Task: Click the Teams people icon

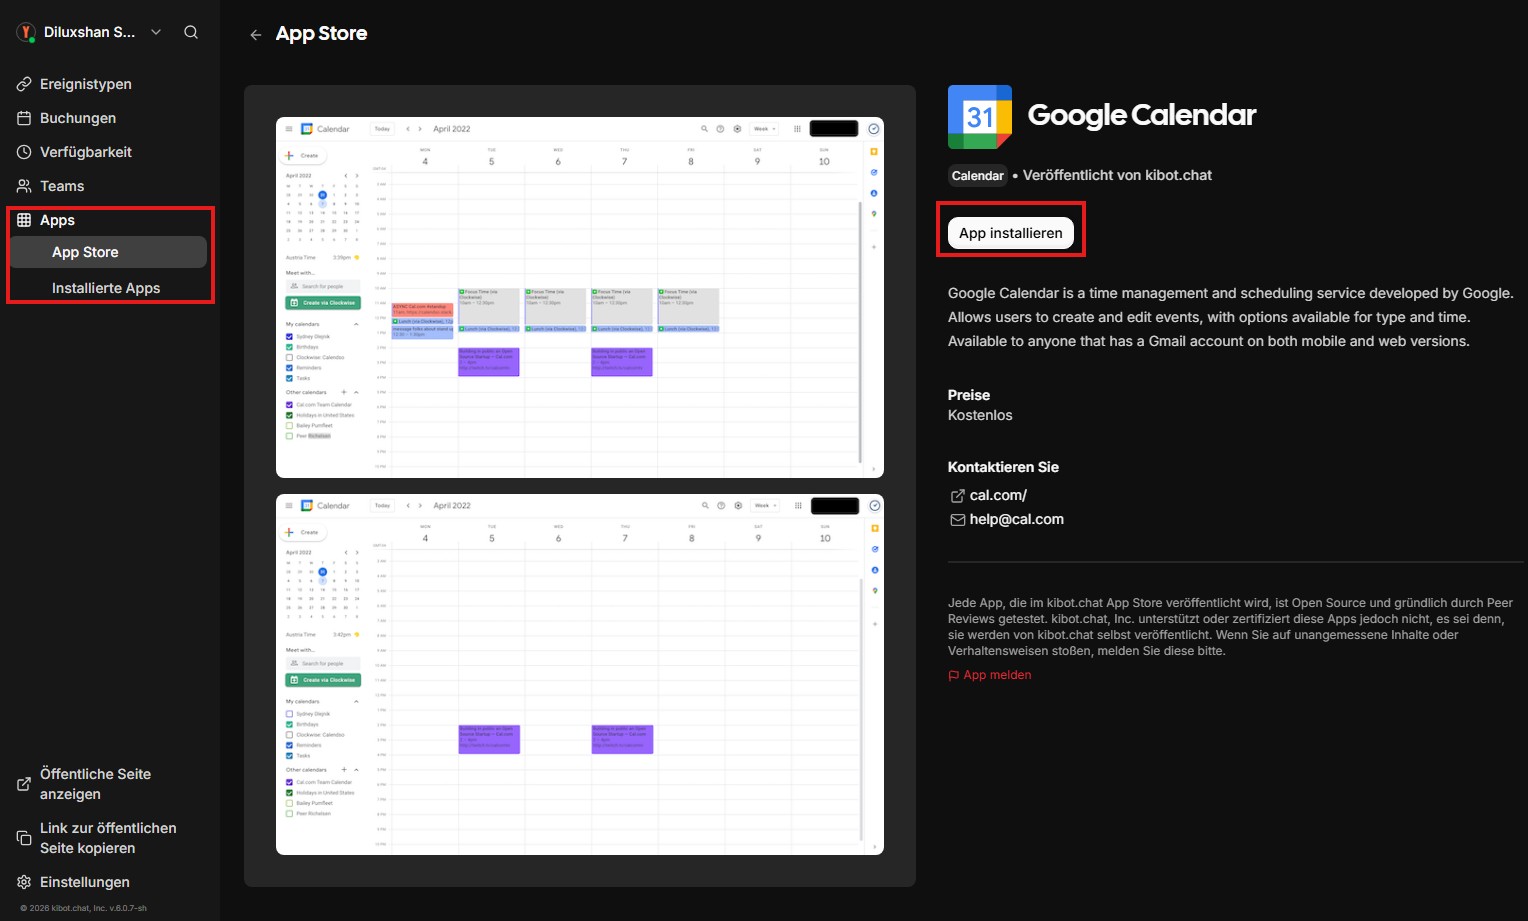Action: [24, 186]
